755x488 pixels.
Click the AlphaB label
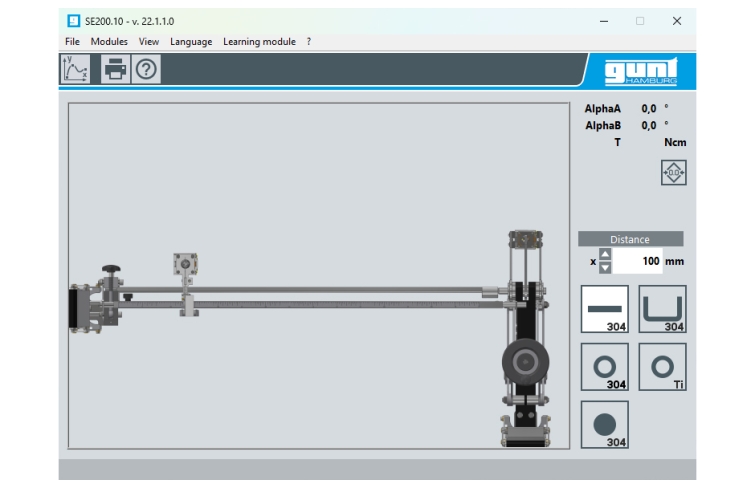coord(603,126)
